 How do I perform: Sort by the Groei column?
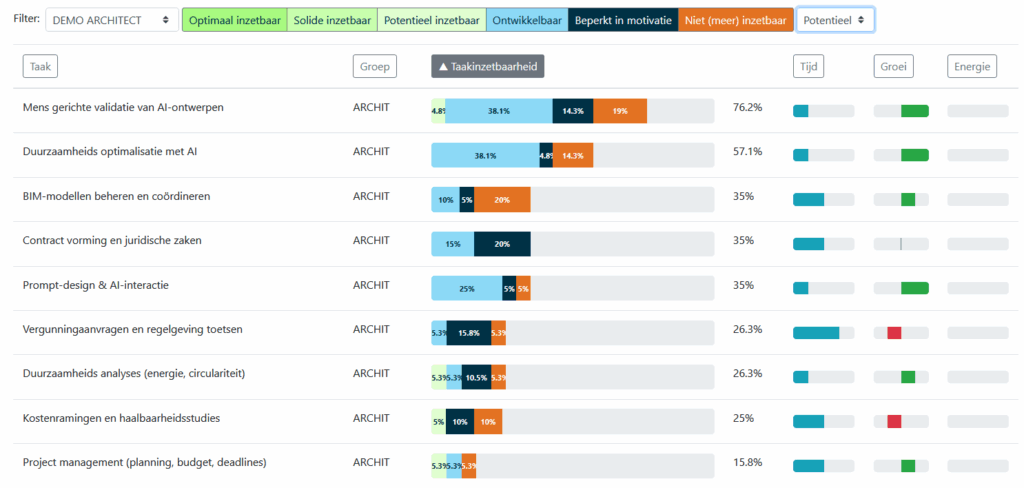893,66
